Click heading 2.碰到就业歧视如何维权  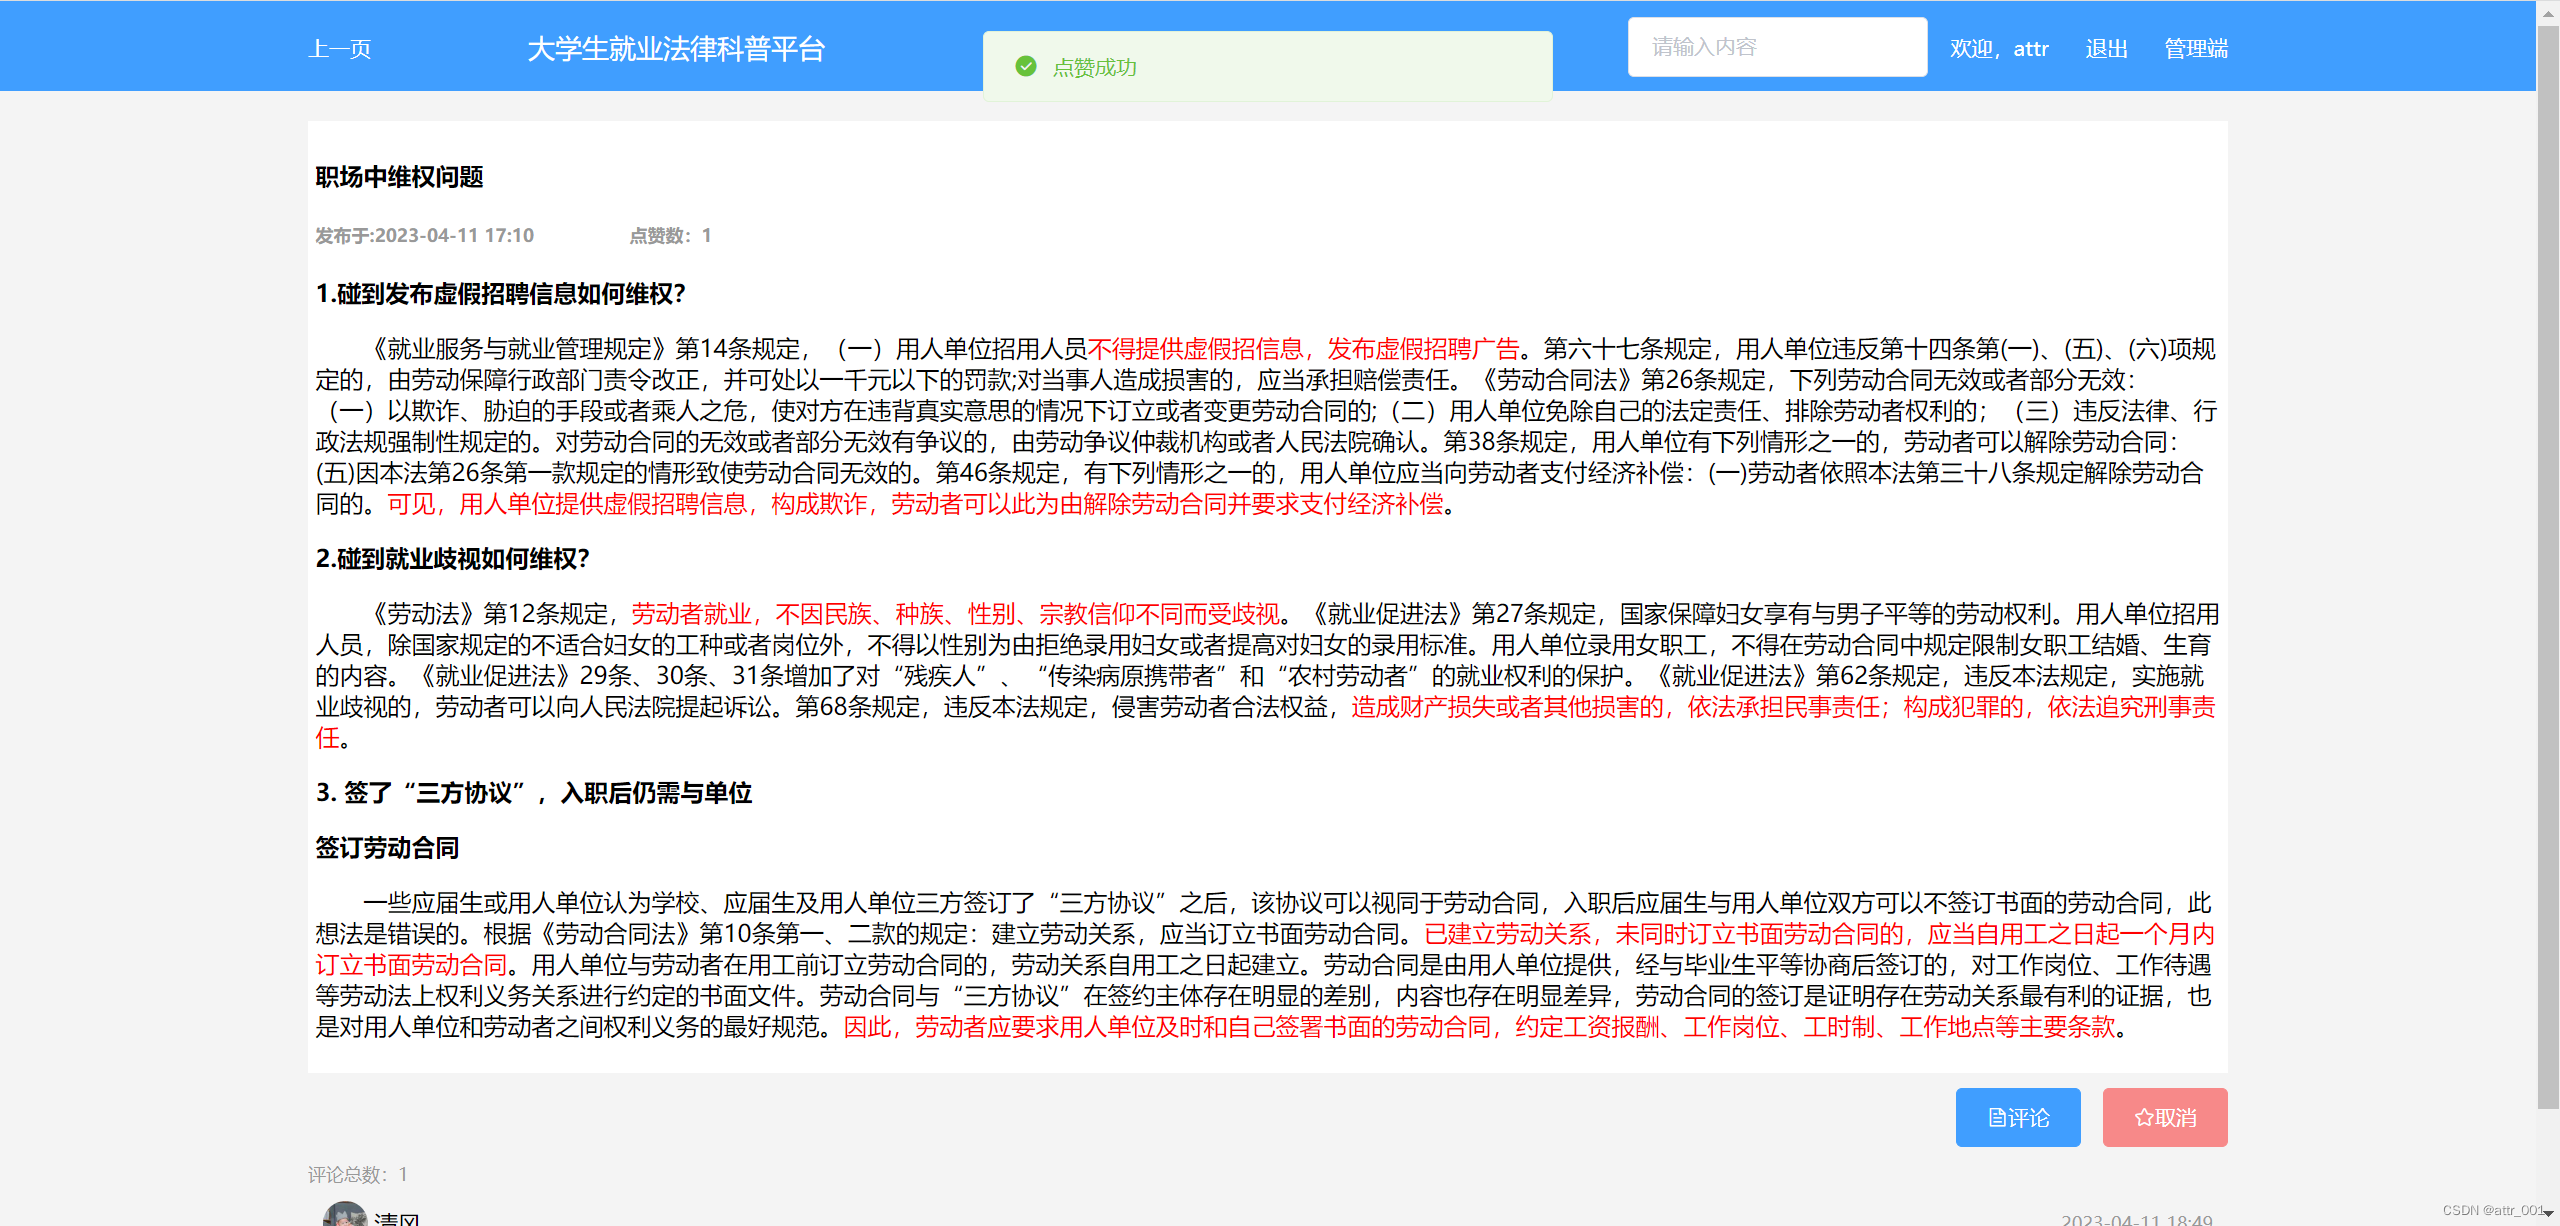point(452,559)
